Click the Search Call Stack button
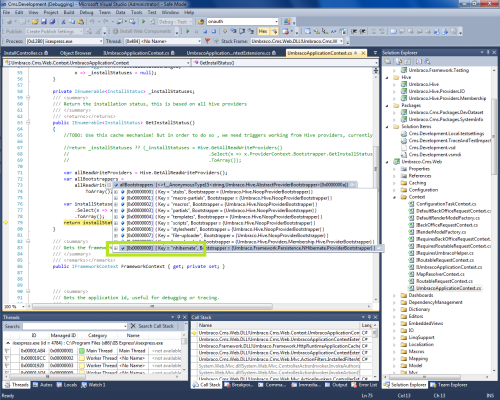Screen dimensions: 500x400 tap(152, 326)
